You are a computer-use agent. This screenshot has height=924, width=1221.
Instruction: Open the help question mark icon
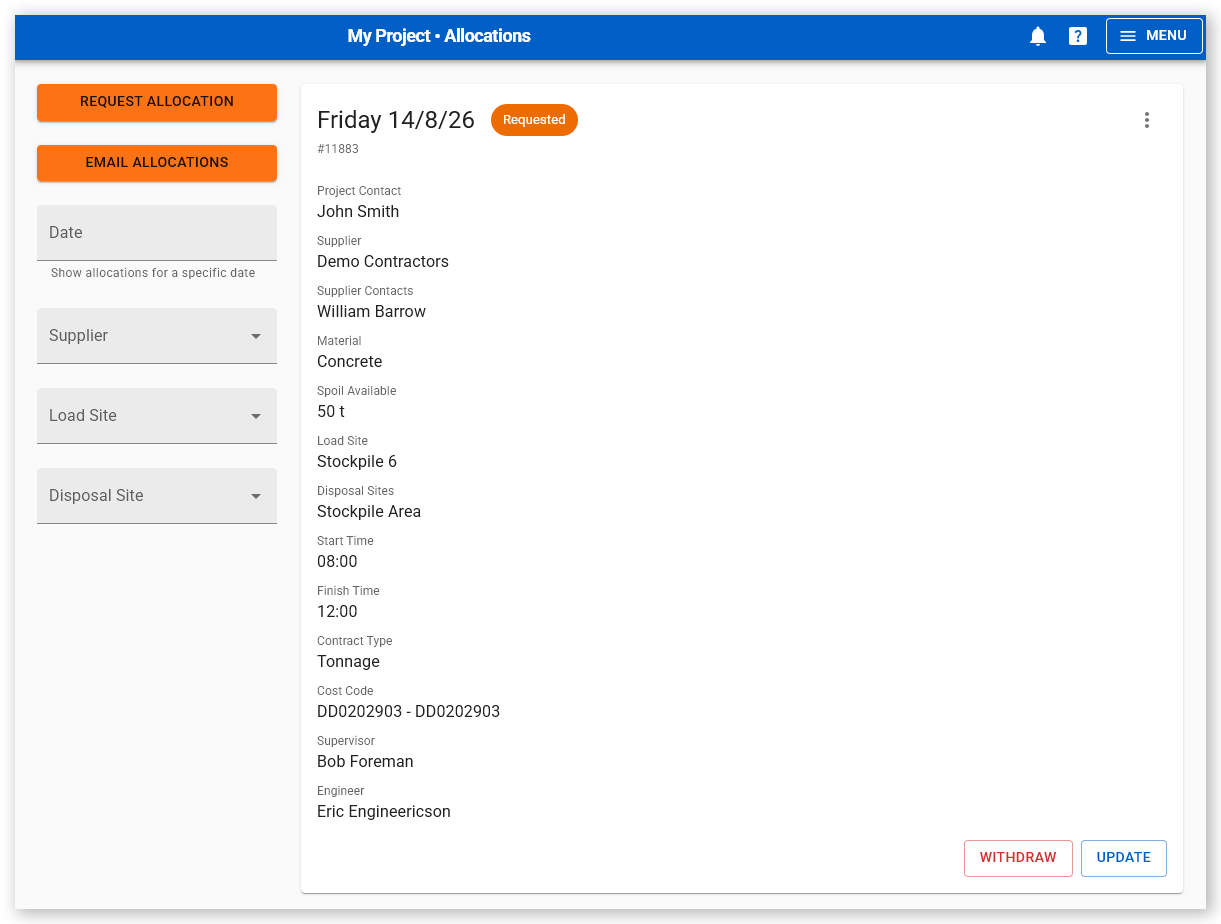[x=1078, y=36]
